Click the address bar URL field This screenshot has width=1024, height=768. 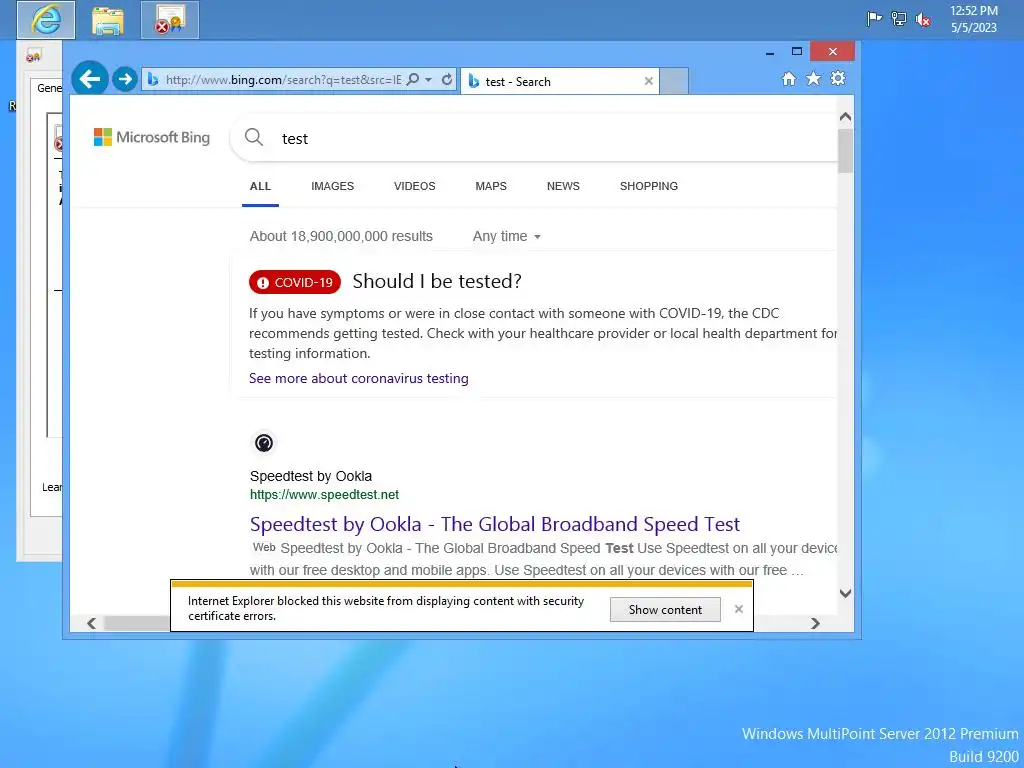click(283, 80)
